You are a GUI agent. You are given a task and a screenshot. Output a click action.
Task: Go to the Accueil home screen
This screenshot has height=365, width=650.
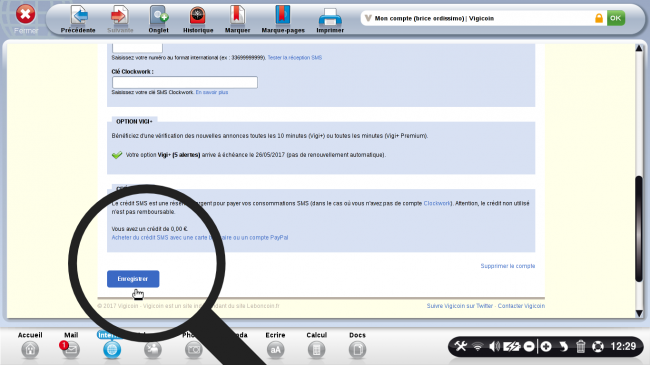(30, 350)
